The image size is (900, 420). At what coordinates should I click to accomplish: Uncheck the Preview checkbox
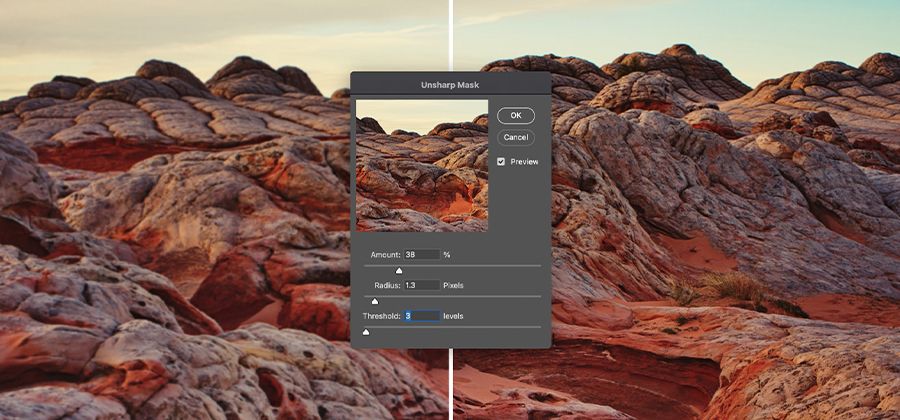coord(501,161)
